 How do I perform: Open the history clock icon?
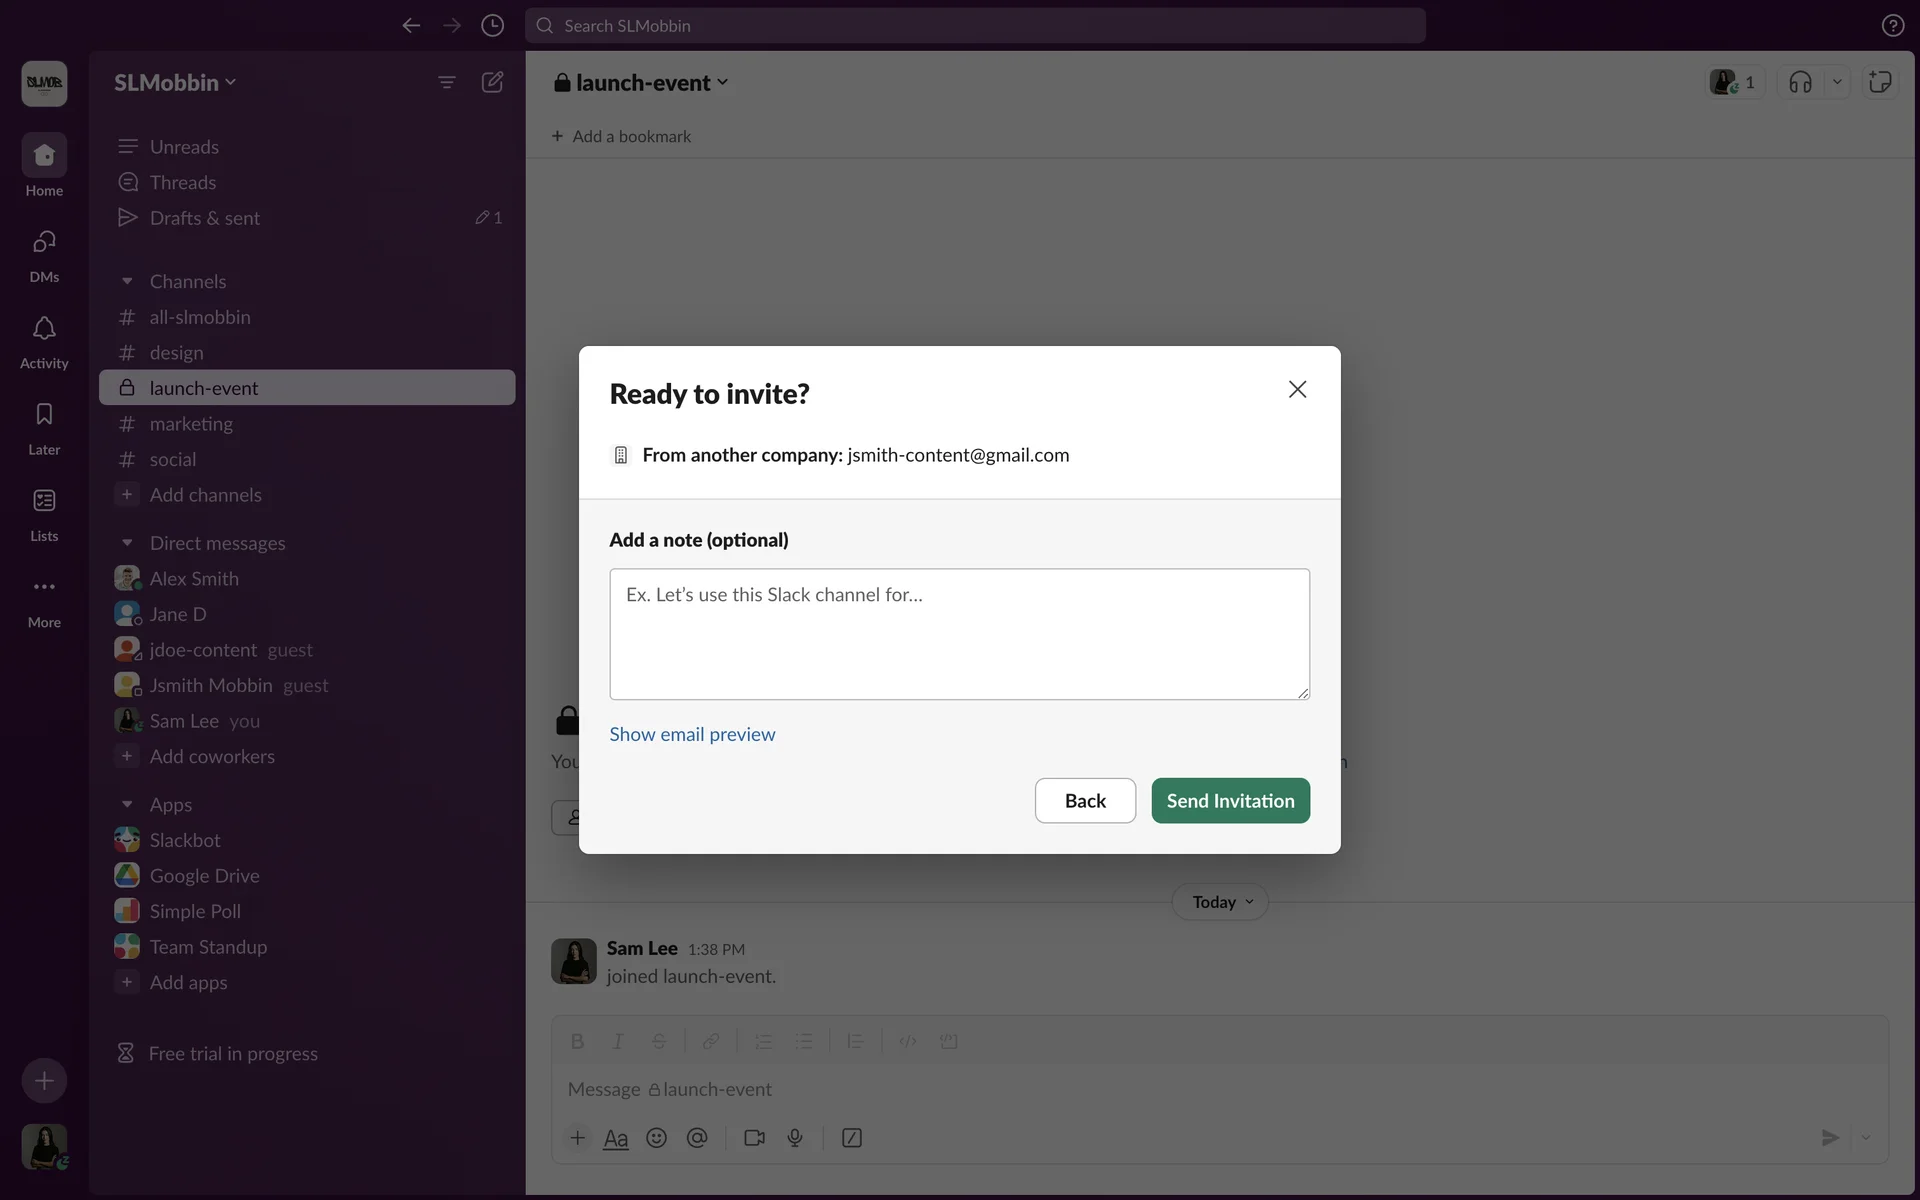tap(492, 25)
